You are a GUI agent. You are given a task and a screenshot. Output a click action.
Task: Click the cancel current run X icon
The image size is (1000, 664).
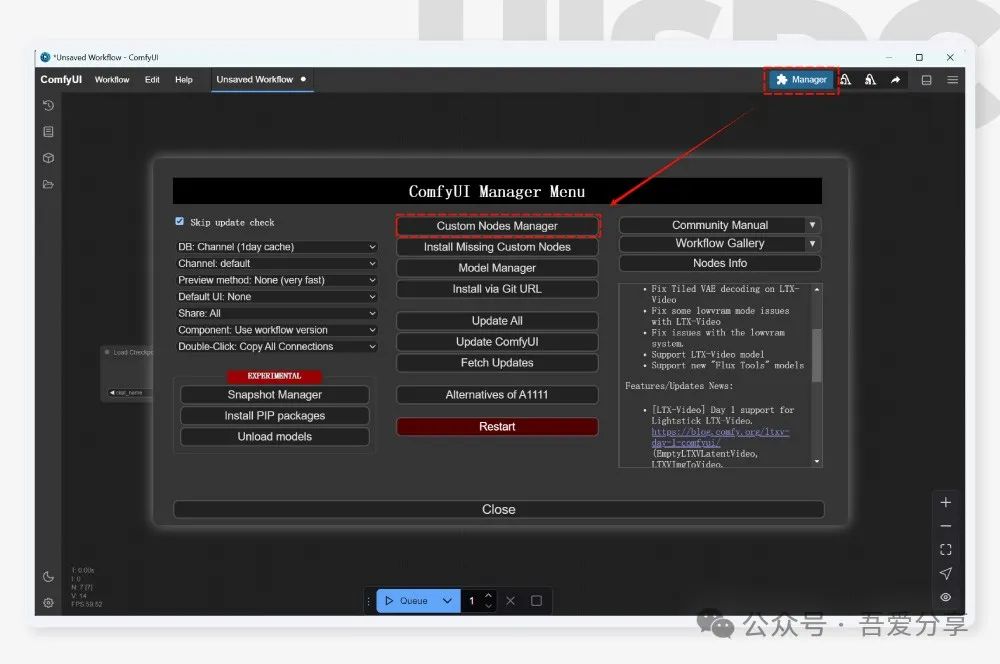point(510,601)
